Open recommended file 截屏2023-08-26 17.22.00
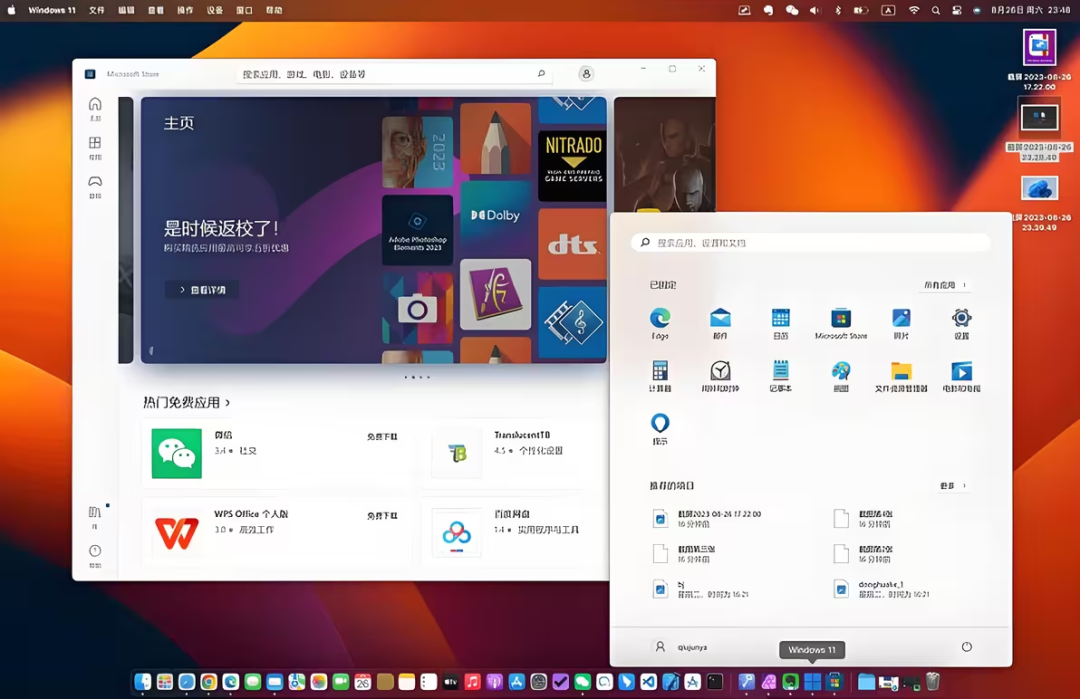This screenshot has width=1080, height=699. tap(708, 519)
